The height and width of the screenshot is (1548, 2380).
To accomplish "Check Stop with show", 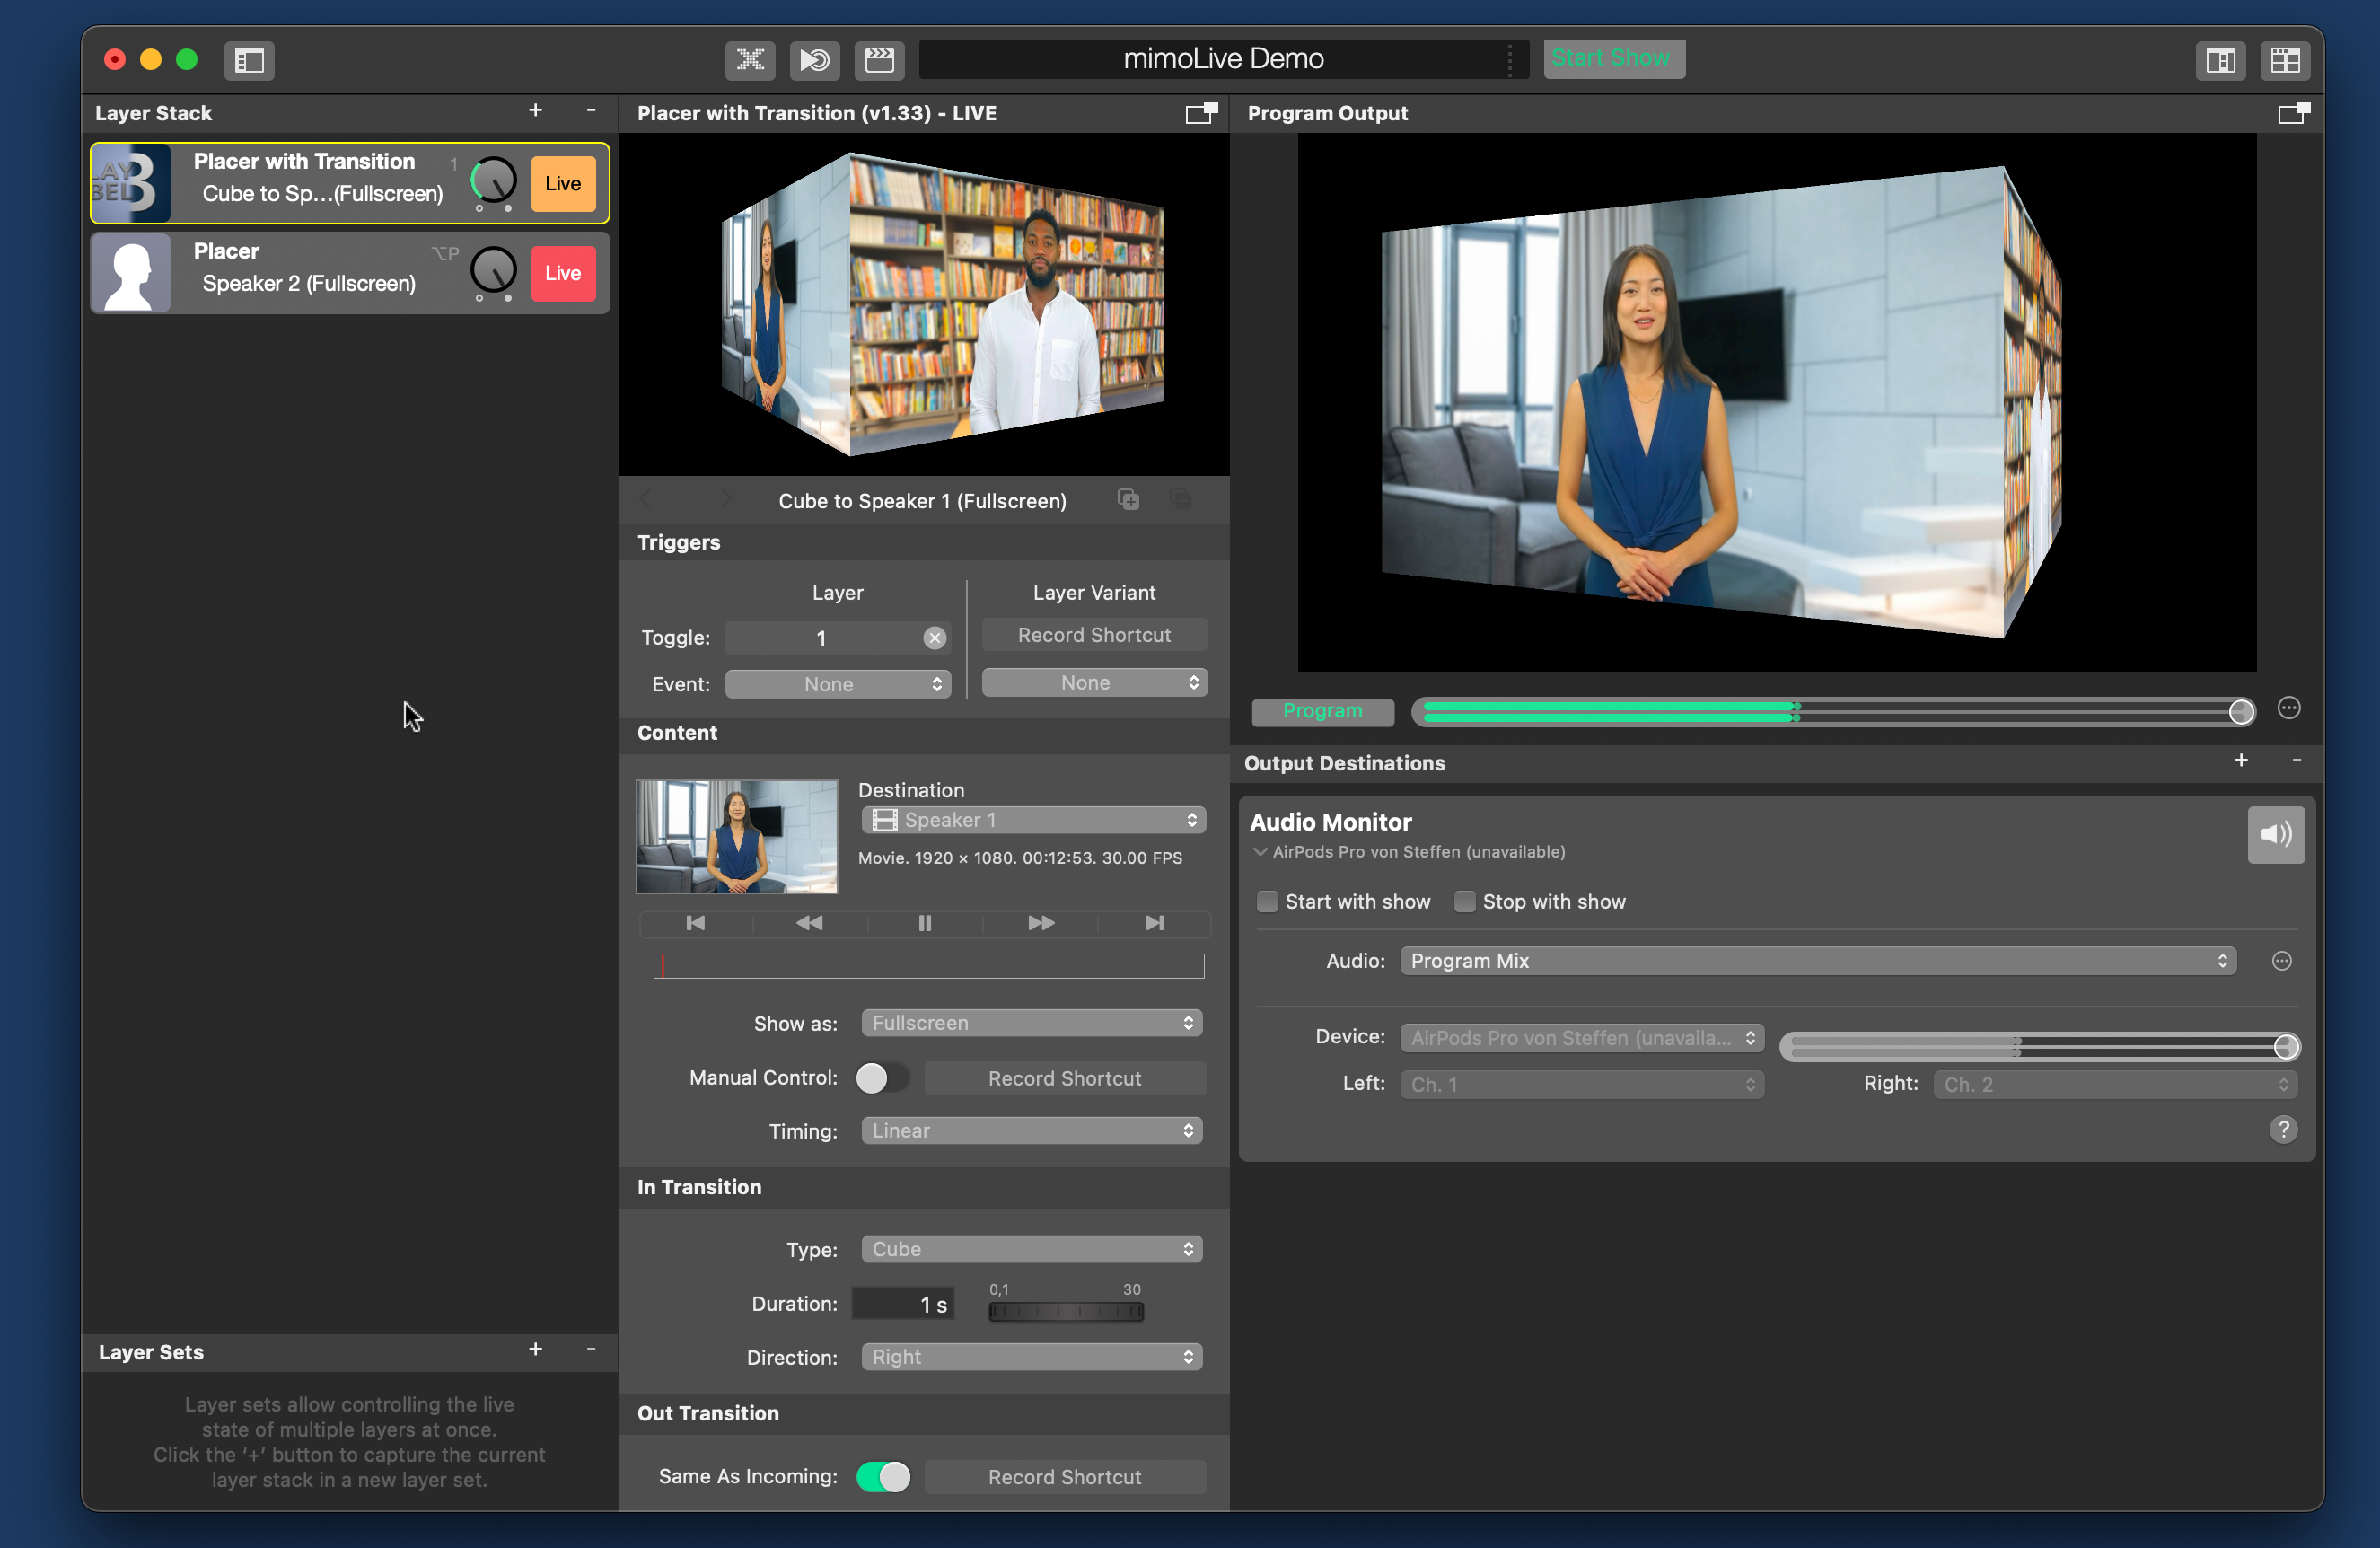I will click(1464, 901).
